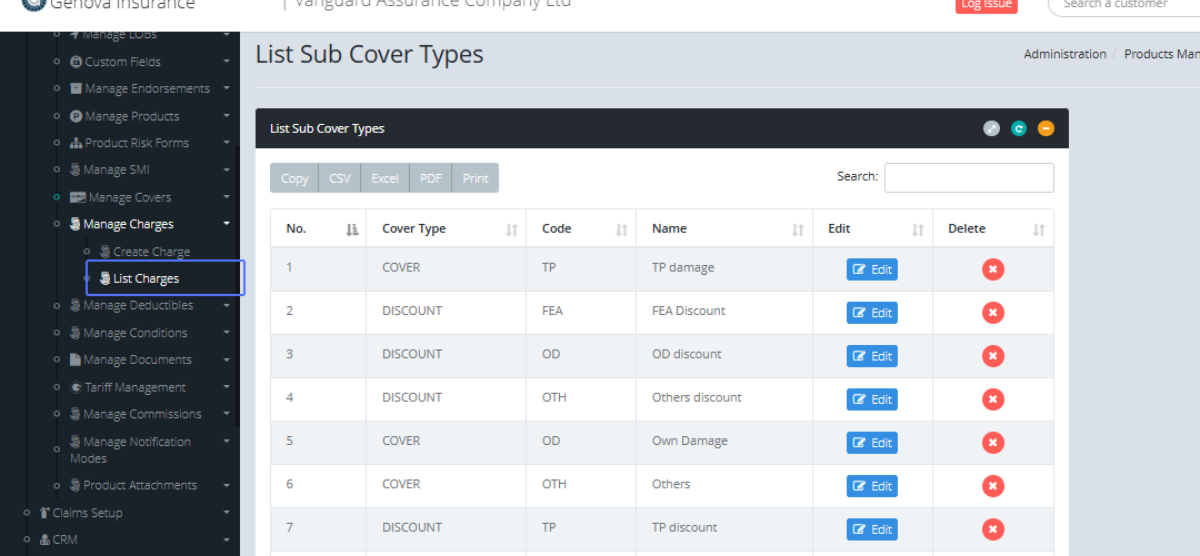Click the Administration breadcrumb link
Viewport: 1200px width, 556px height.
[1064, 54]
